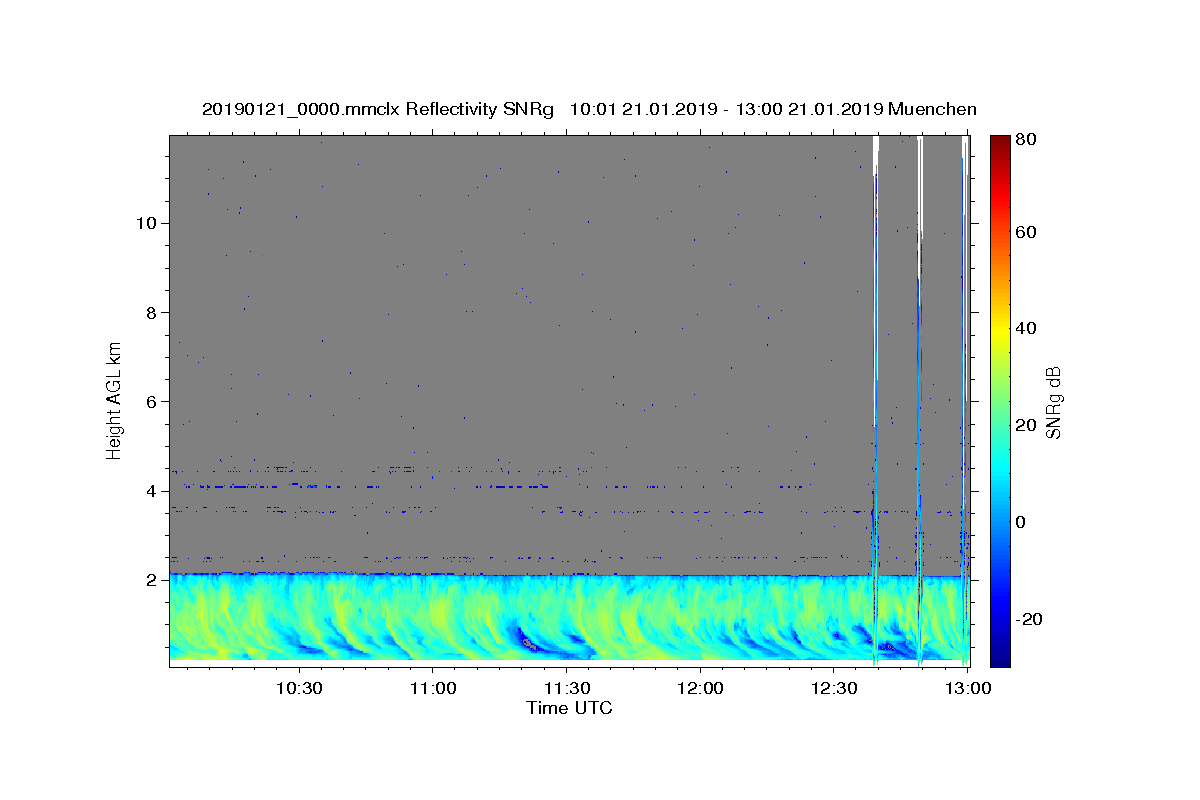Click the 'SNRg dB' colorbar label
Screen dimensions: 1200x800
[1053, 402]
